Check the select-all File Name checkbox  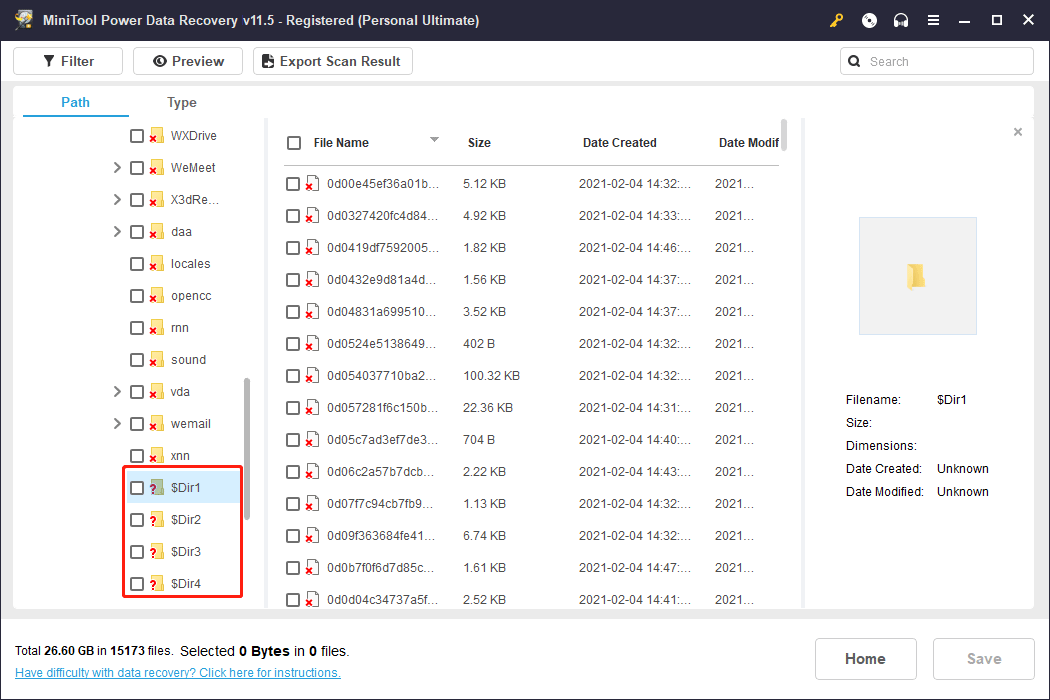[x=294, y=143]
